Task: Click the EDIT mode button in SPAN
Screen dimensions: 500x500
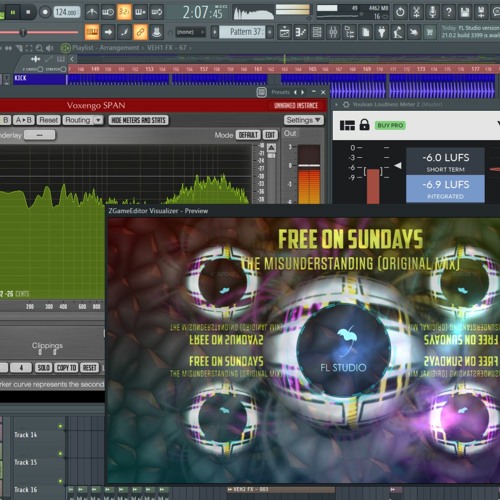Action: pyautogui.click(x=270, y=135)
